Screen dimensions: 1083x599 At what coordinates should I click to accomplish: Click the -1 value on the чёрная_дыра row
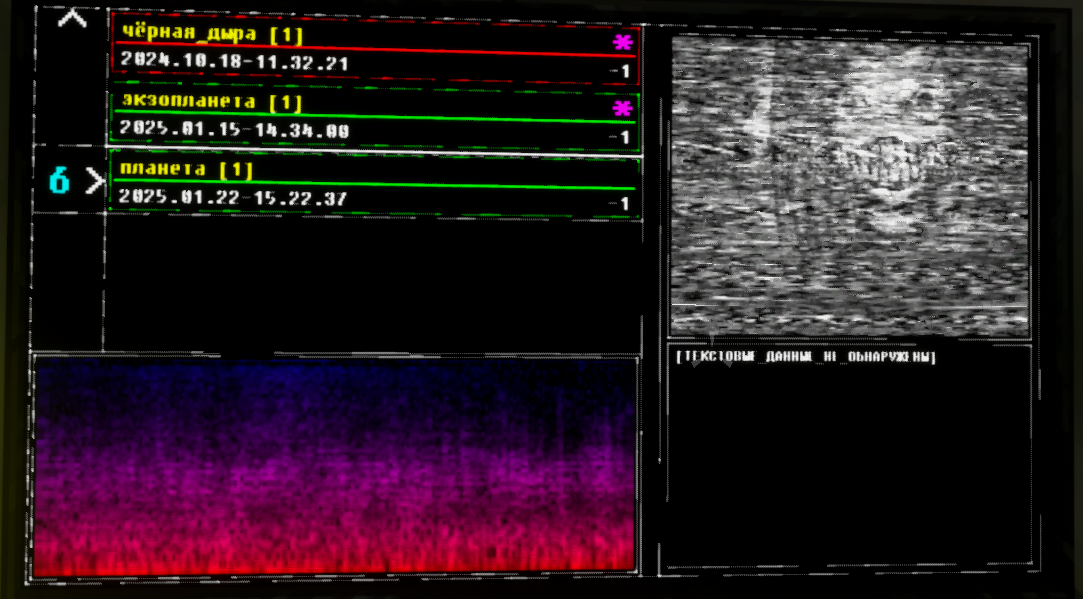(620, 71)
